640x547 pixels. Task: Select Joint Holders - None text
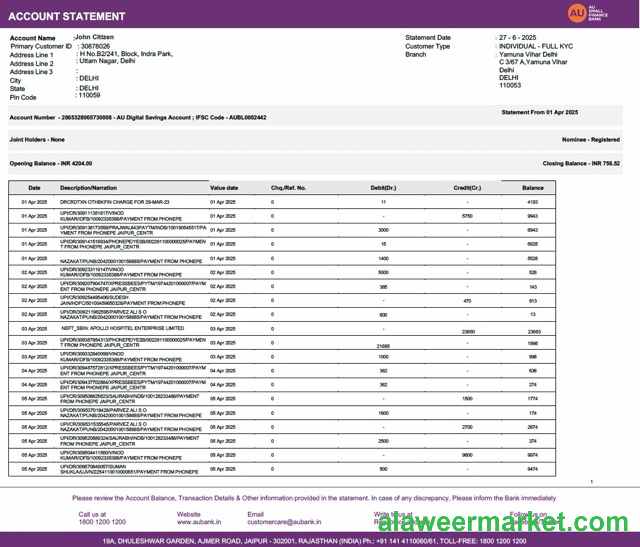(x=37, y=140)
